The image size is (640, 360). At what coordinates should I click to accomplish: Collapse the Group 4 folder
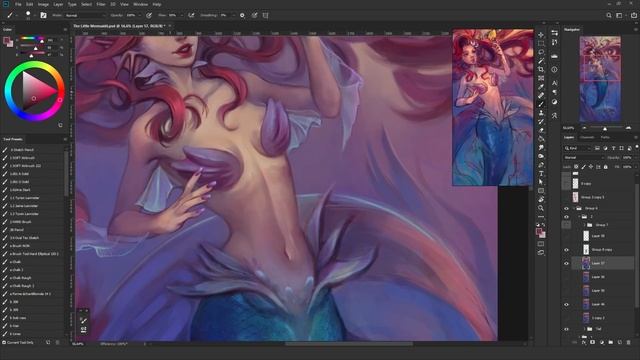pos(574,208)
